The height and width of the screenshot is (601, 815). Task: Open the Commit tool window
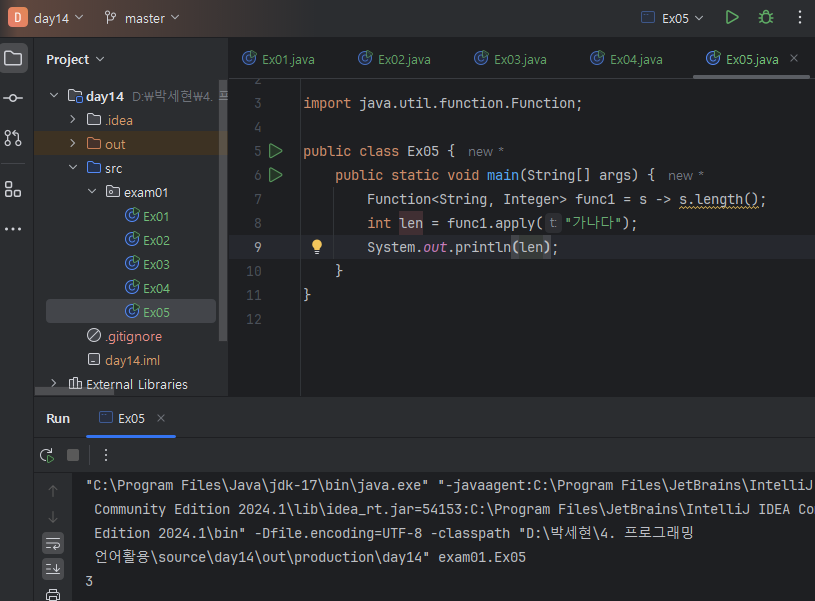[13, 97]
